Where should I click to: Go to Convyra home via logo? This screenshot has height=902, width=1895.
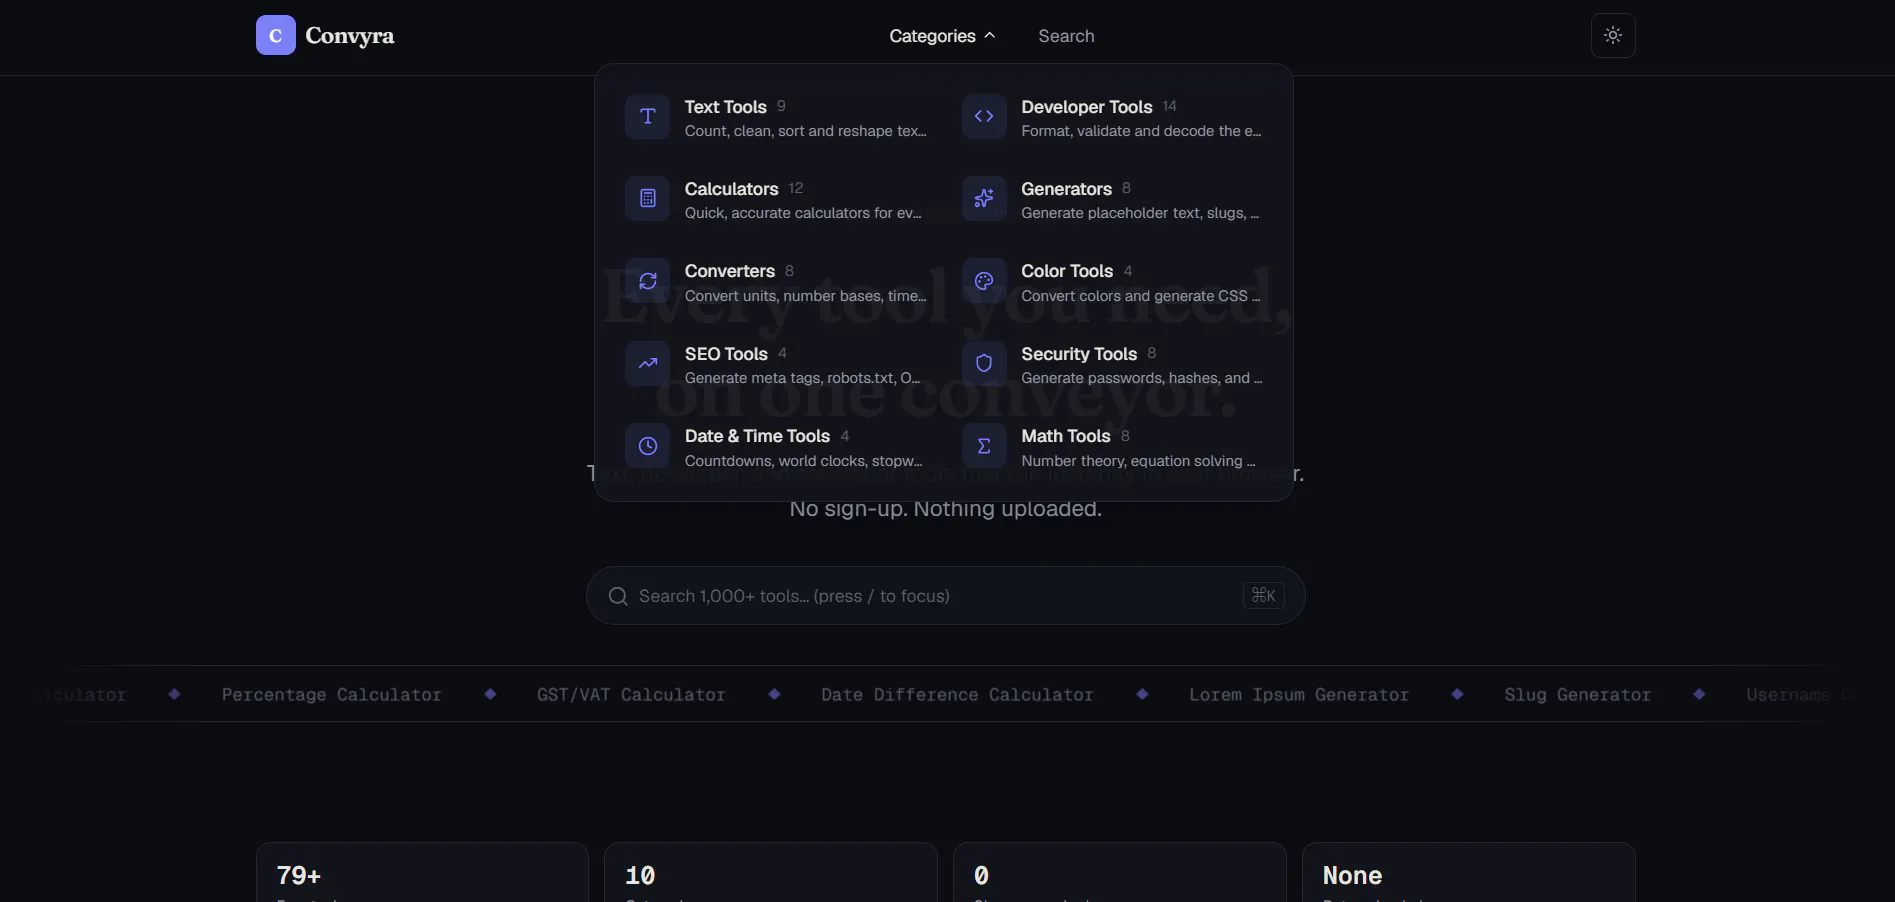[x=325, y=35]
